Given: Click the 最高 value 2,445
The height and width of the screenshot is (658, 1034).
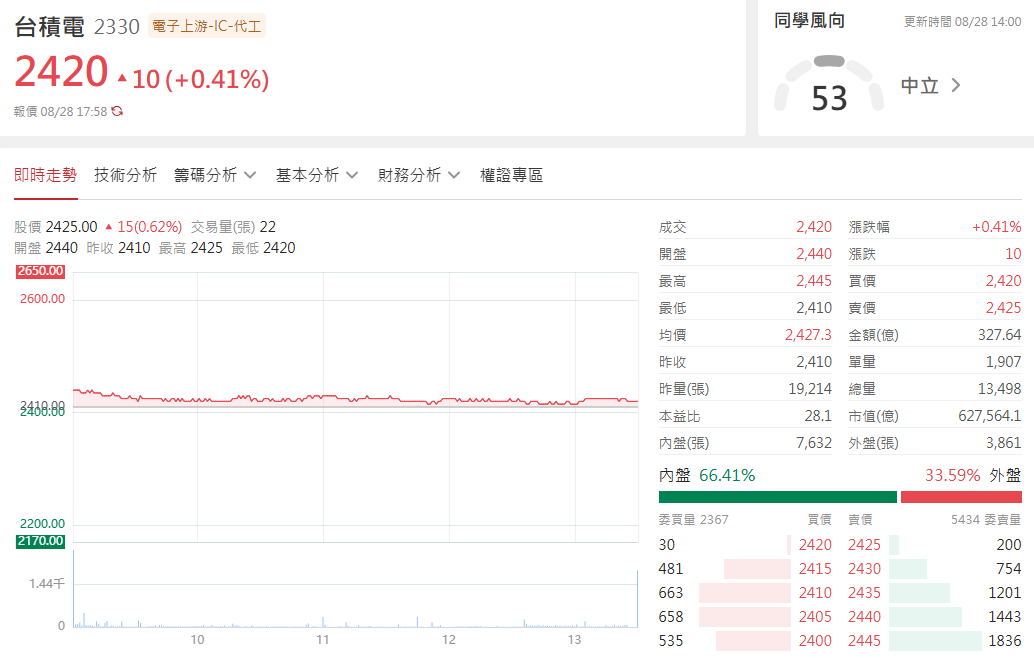Looking at the screenshot, I should coord(814,281).
